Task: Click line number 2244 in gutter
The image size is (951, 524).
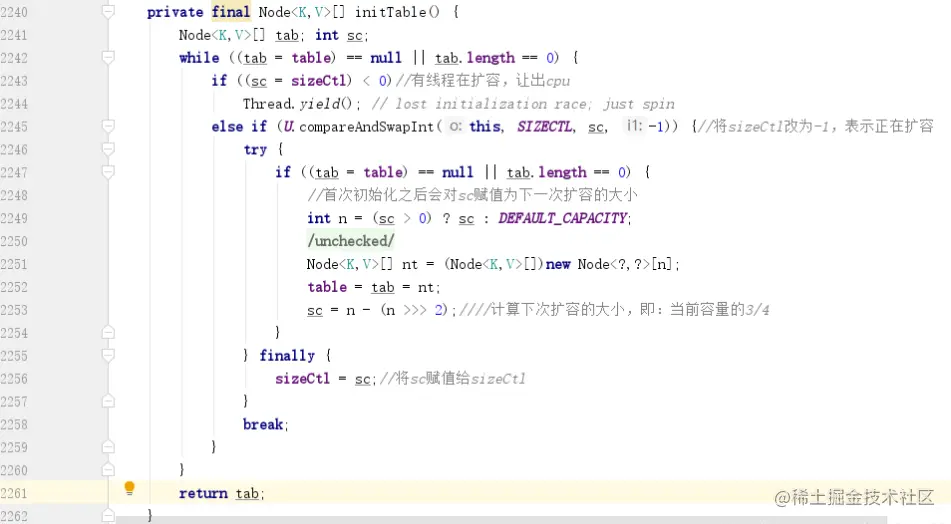Action: coord(14,104)
